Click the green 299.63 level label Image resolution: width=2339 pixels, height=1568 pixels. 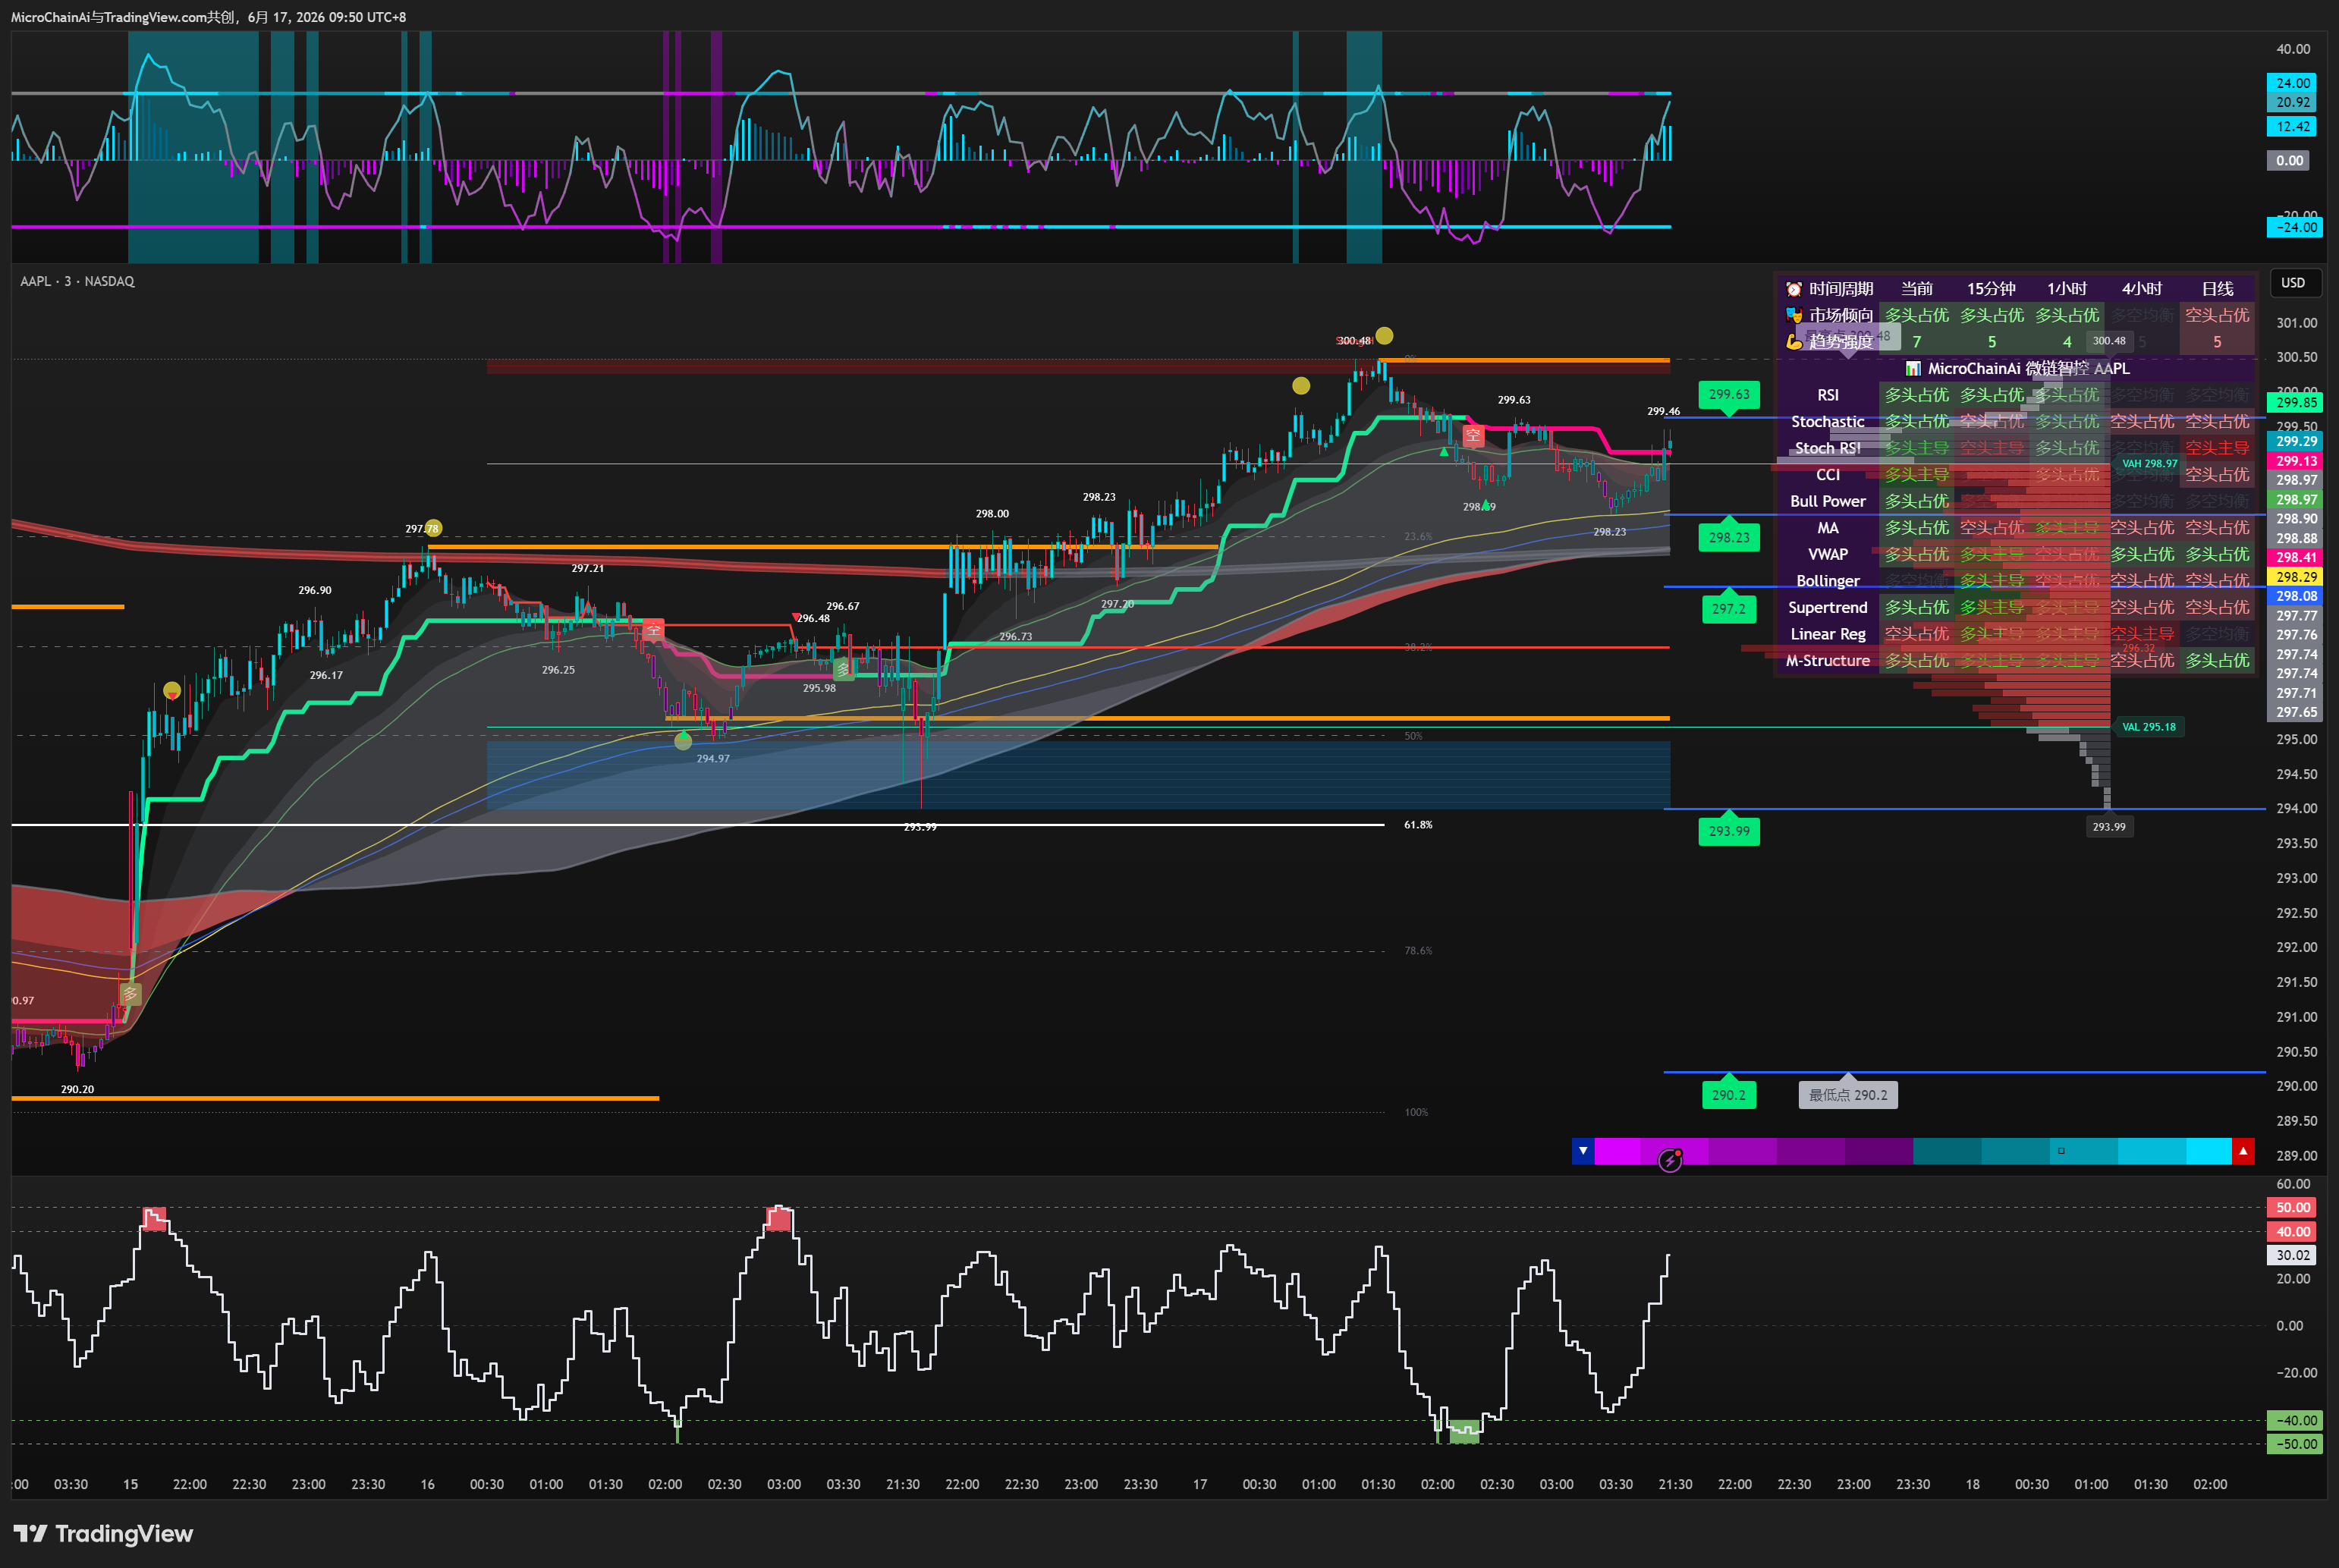[x=1729, y=394]
